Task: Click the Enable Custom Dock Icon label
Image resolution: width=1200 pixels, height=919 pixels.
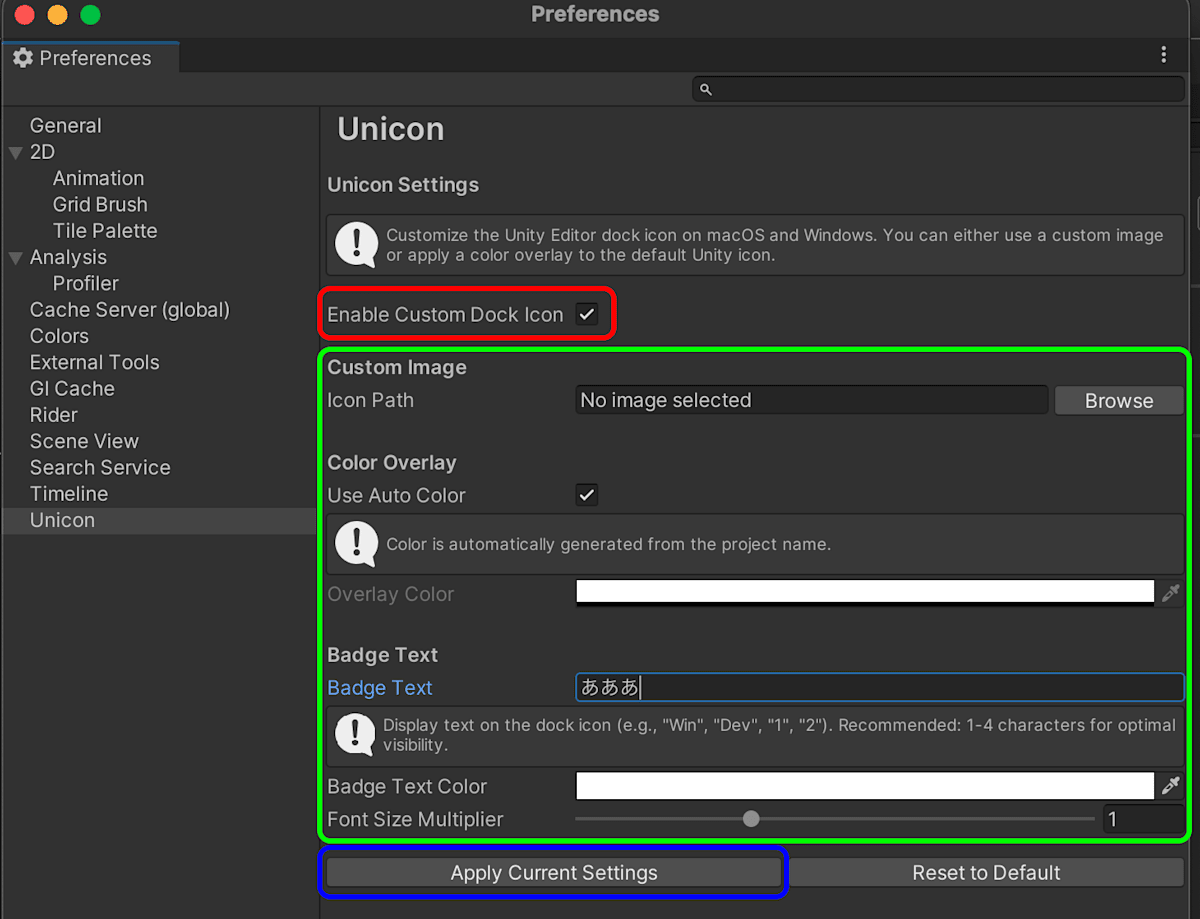Action: click(445, 314)
